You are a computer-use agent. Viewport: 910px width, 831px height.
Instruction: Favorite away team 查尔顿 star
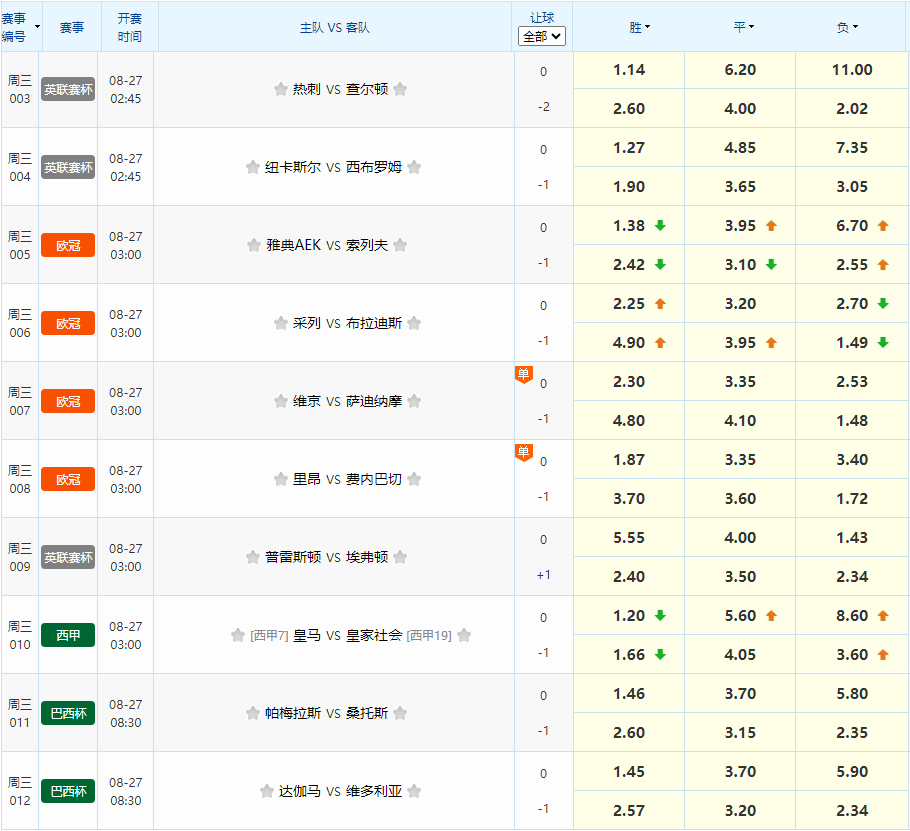coord(400,89)
